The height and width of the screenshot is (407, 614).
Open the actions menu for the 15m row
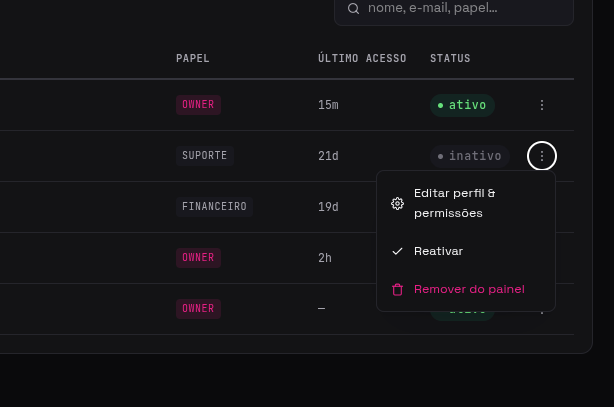542,105
